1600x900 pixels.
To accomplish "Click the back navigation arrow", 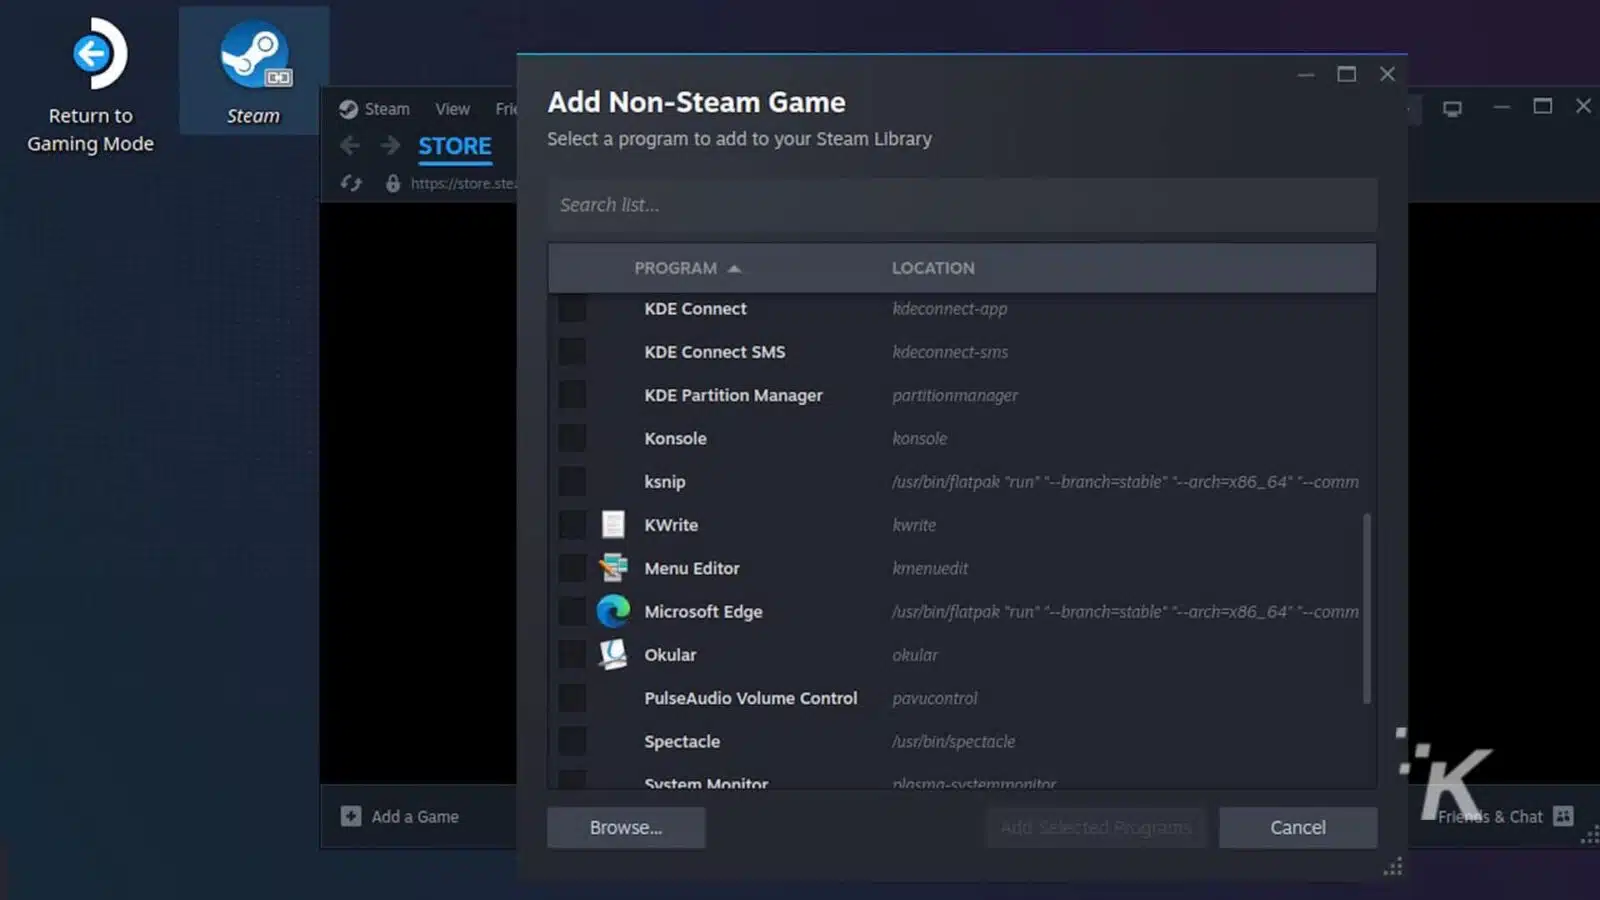I will pos(349,145).
